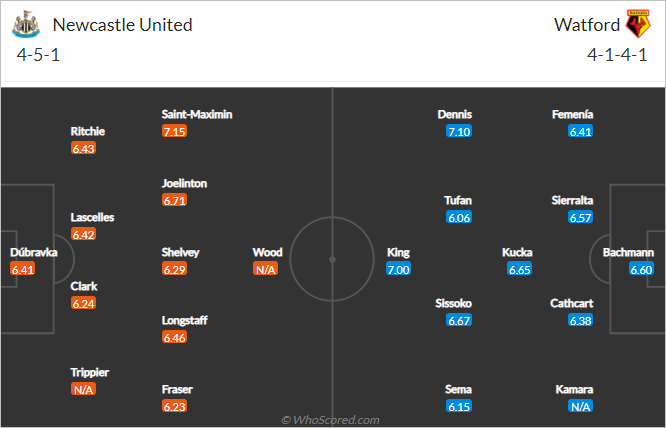The image size is (666, 428).
Task: Click Lascelles's 6.42 rating badge
Action: [x=83, y=234]
